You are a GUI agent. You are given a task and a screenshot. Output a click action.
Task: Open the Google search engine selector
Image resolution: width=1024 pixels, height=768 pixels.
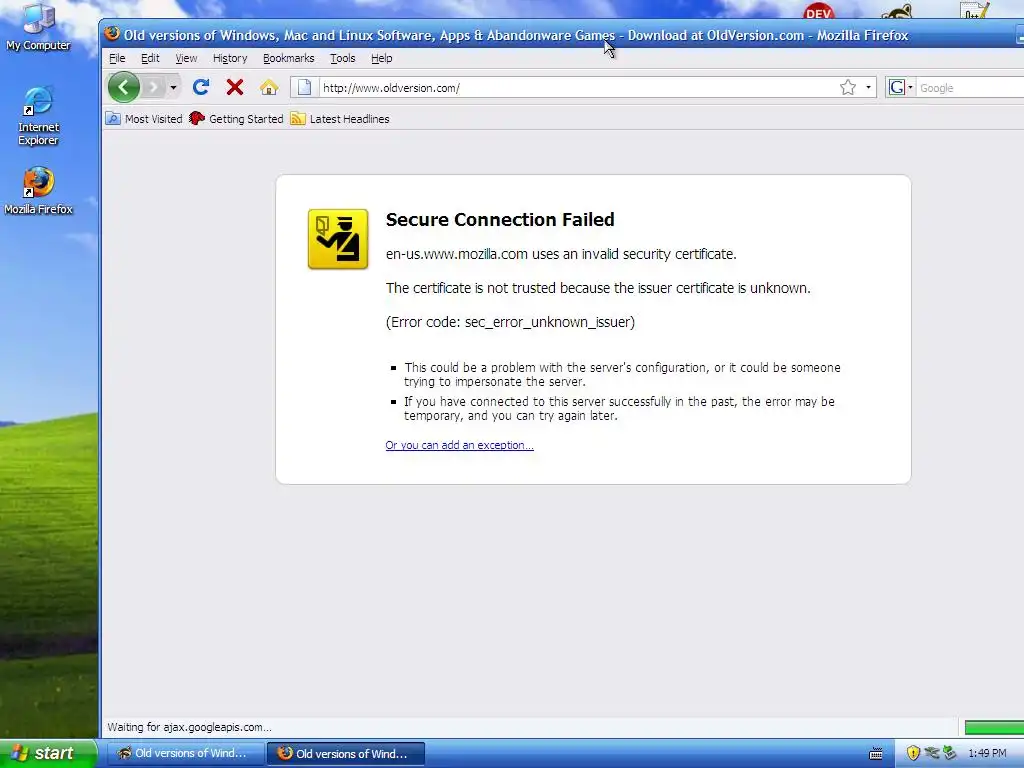tap(901, 88)
